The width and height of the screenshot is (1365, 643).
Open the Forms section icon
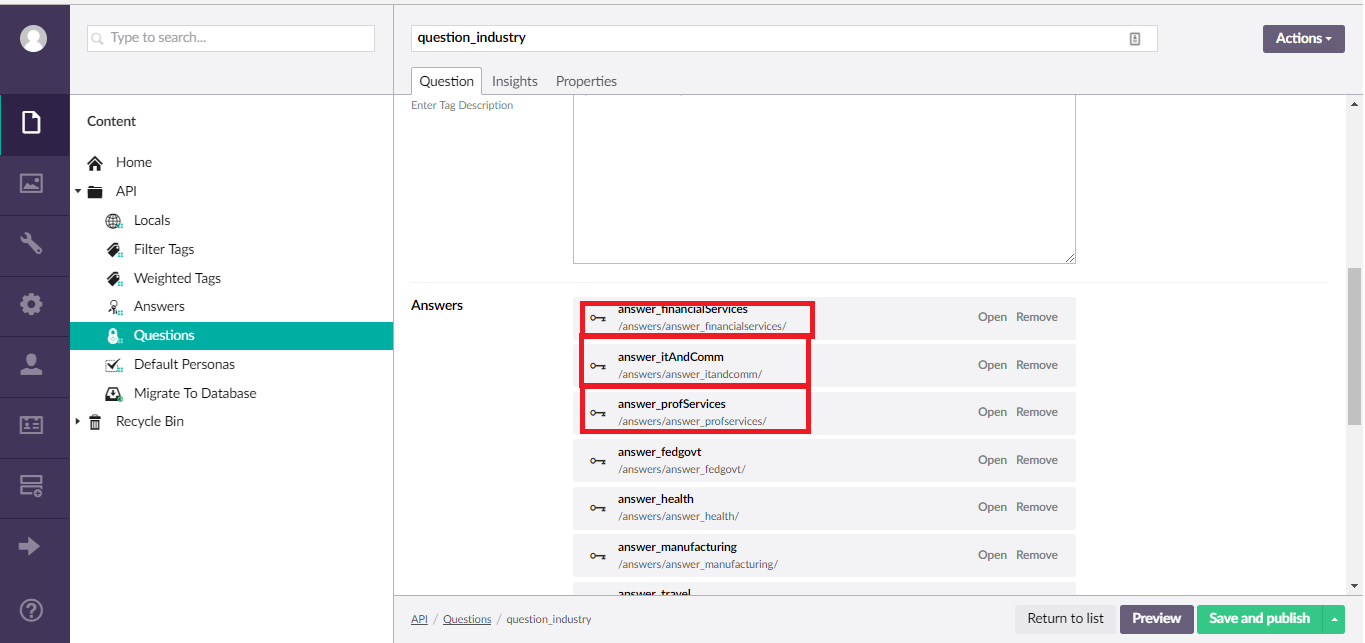(x=32, y=486)
